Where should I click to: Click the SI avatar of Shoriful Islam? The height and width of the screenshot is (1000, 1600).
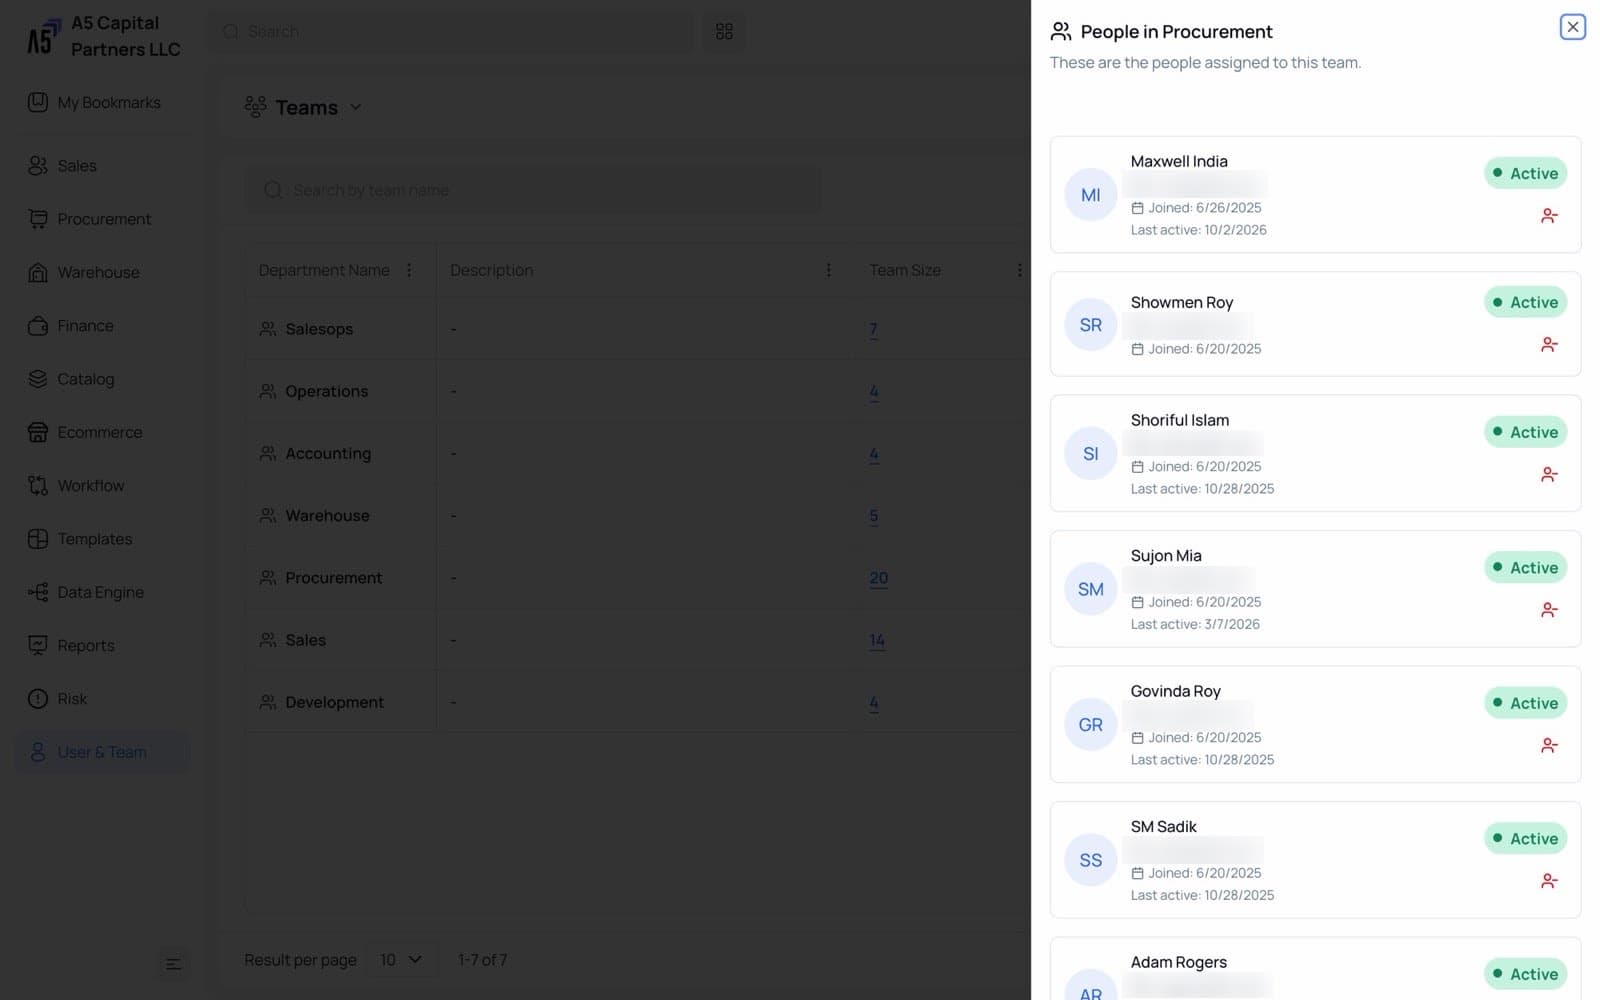pyautogui.click(x=1090, y=454)
